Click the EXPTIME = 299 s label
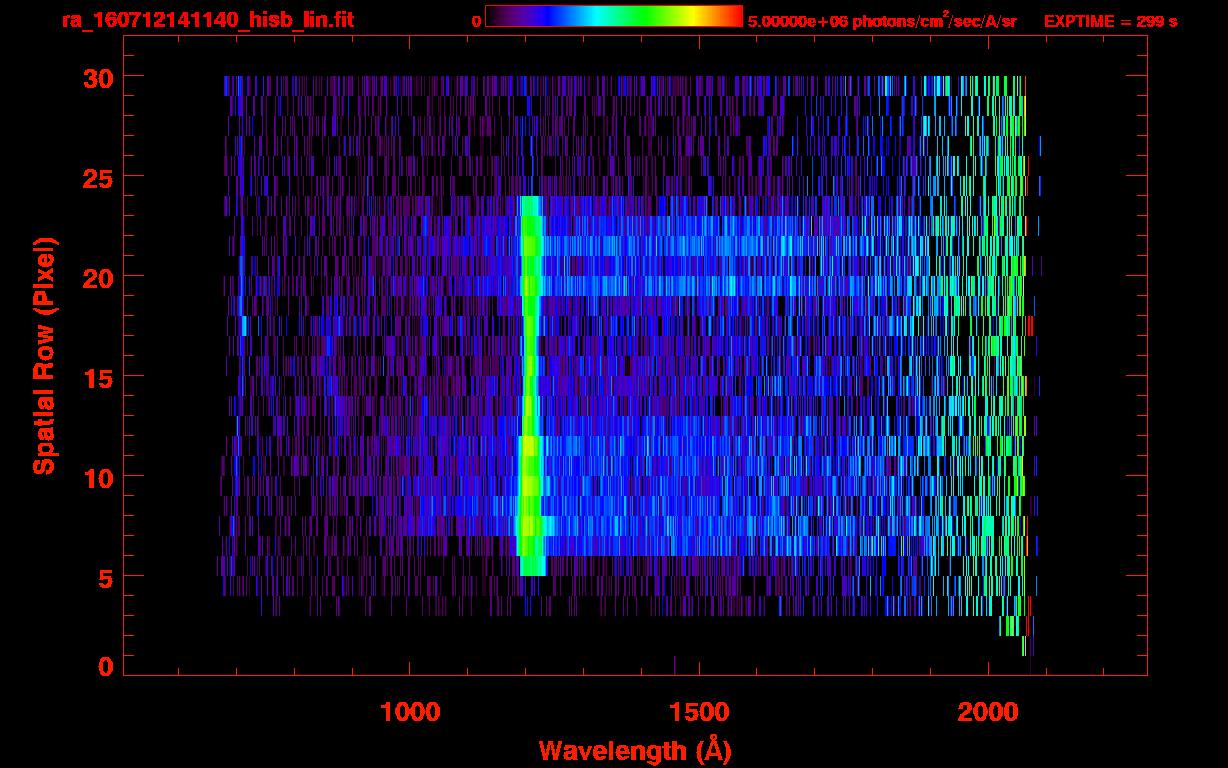Viewport: 1228px width, 768px height. coord(1110,21)
